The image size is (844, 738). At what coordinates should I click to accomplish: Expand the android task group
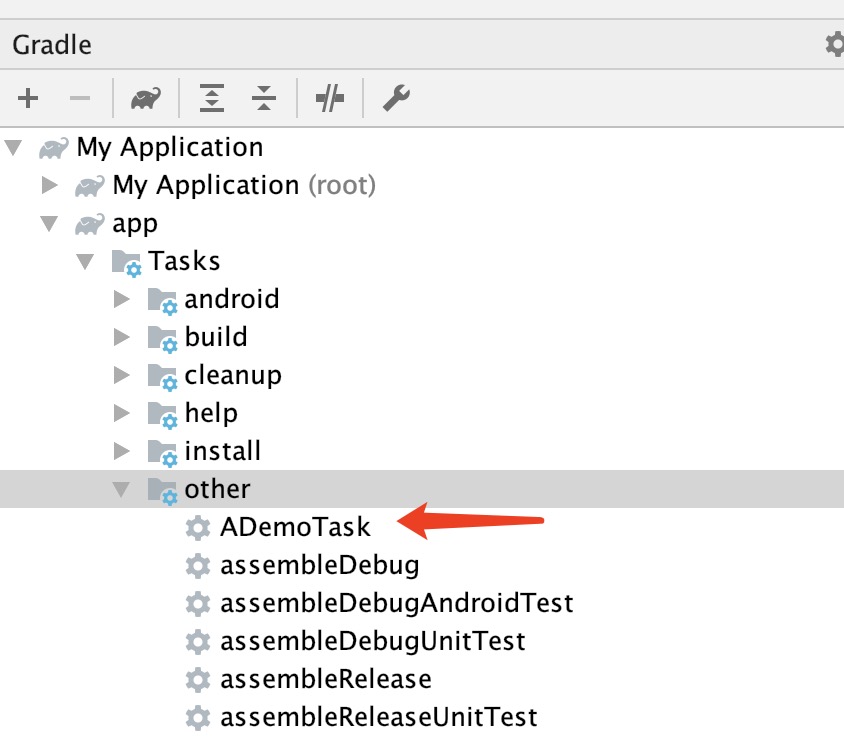click(x=122, y=299)
